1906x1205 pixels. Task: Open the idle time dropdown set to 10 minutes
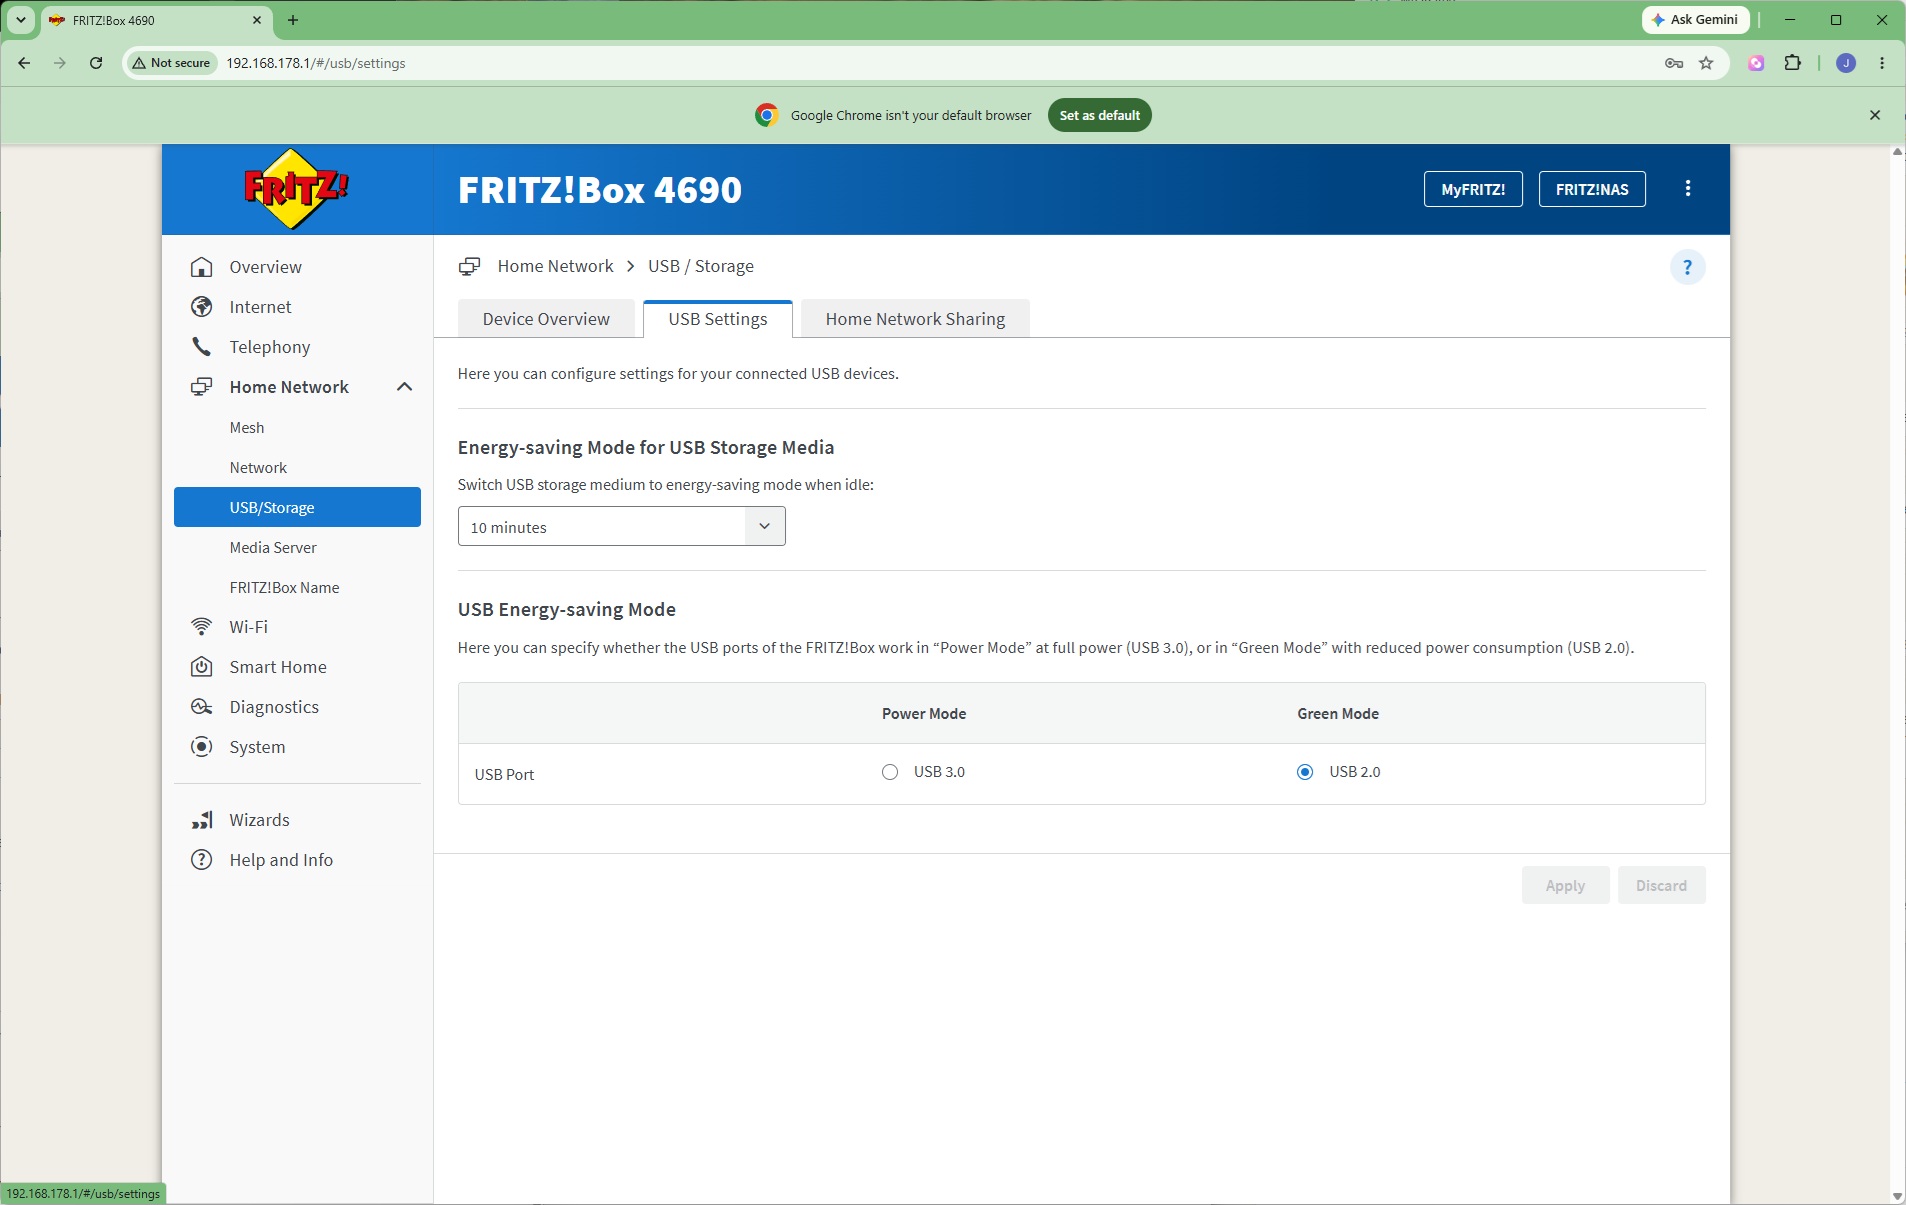[621, 526]
